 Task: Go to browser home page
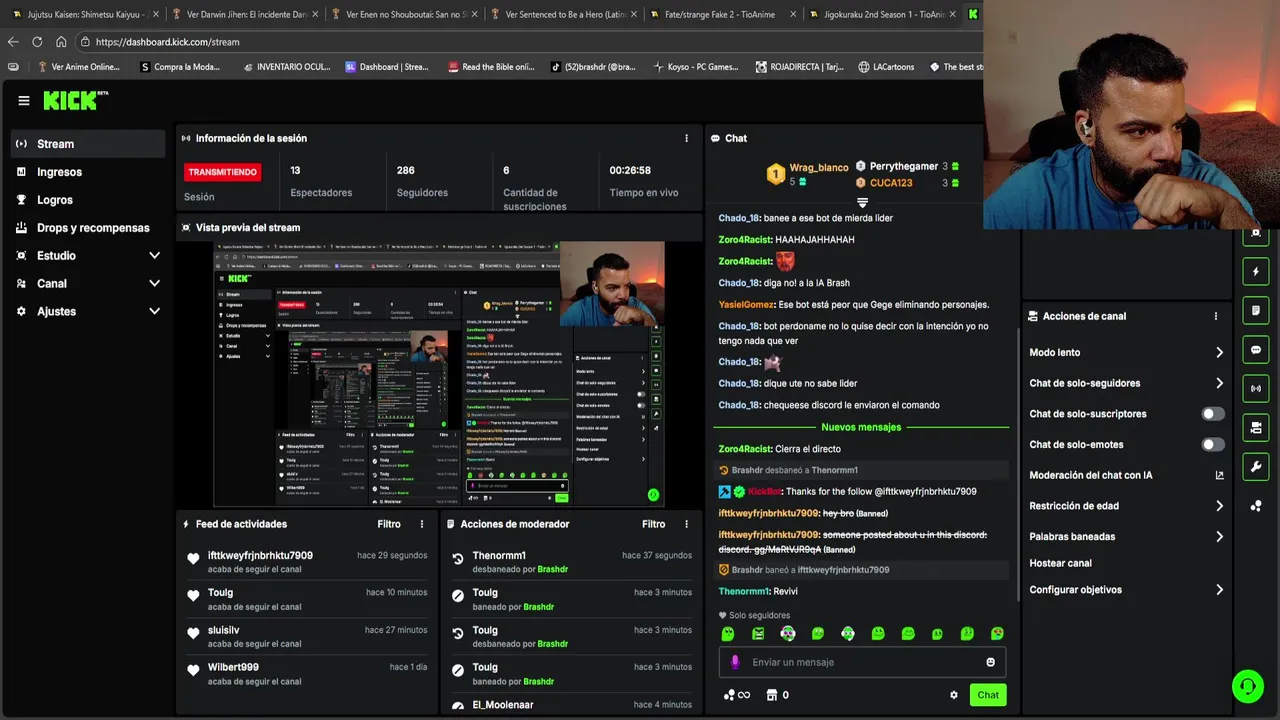click(61, 42)
